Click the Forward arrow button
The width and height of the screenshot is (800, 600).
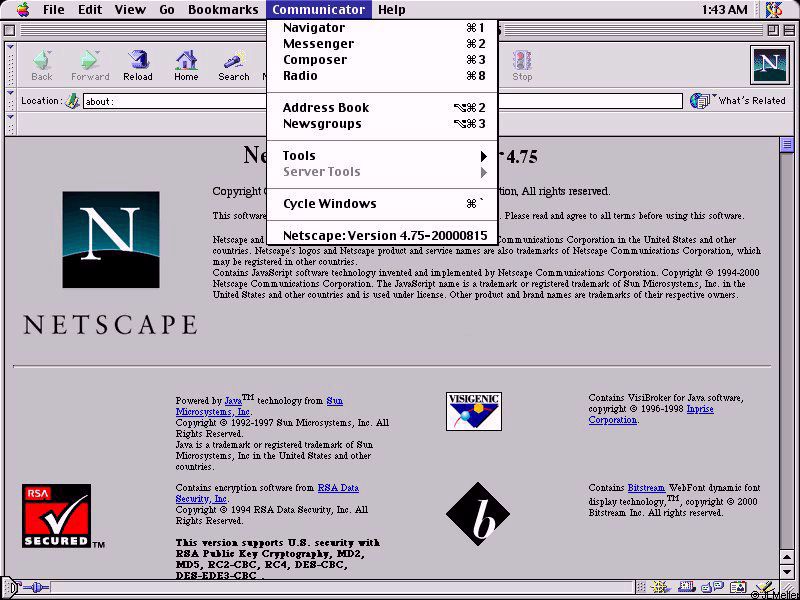click(x=90, y=65)
